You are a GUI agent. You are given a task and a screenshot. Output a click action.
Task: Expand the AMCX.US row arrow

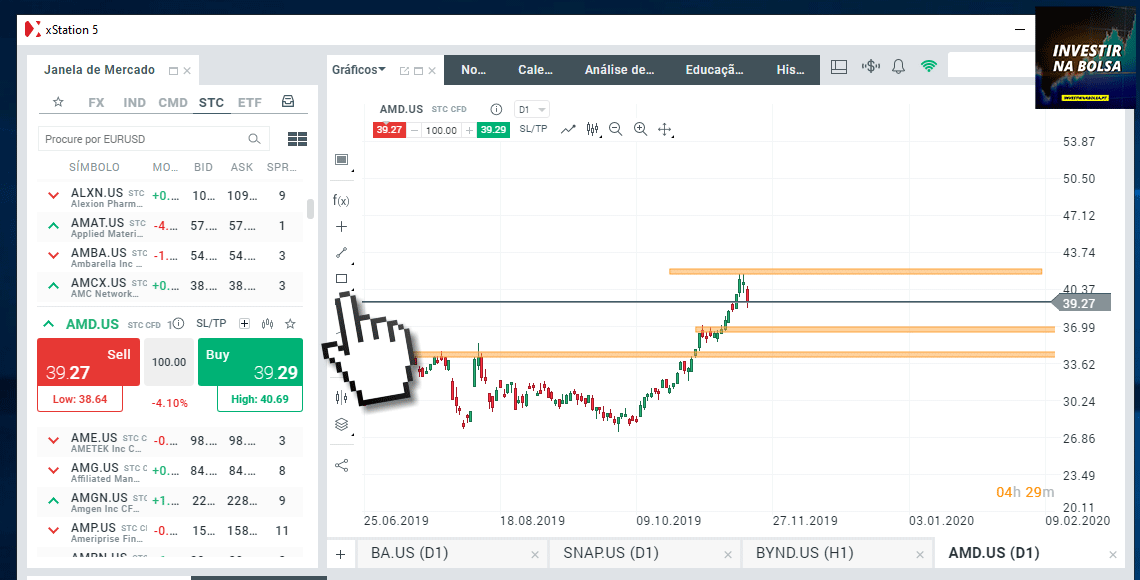click(x=53, y=286)
